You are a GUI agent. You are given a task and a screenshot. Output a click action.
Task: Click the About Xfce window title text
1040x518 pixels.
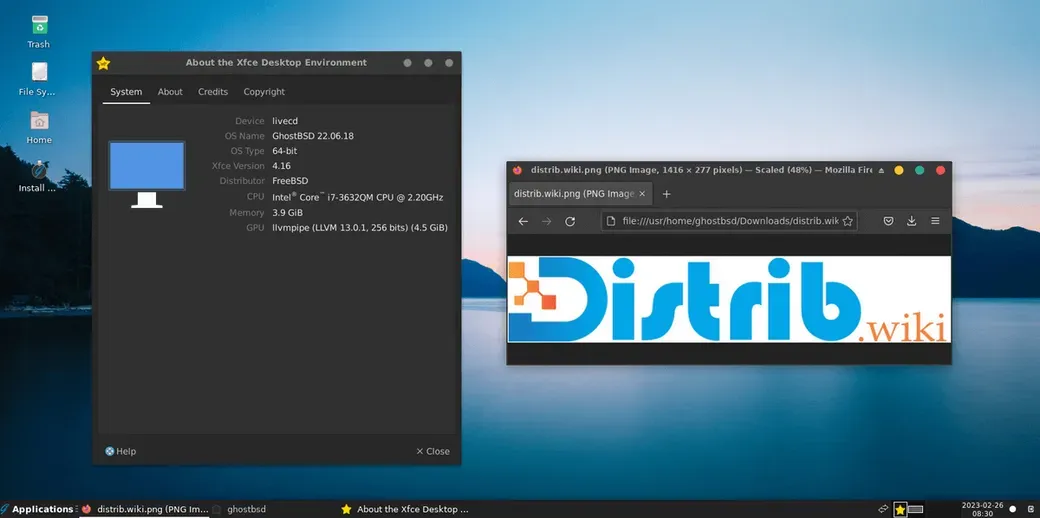tap(276, 62)
